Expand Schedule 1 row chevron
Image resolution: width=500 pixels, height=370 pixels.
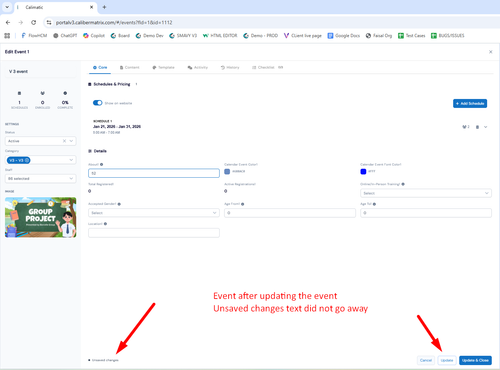click(x=486, y=127)
